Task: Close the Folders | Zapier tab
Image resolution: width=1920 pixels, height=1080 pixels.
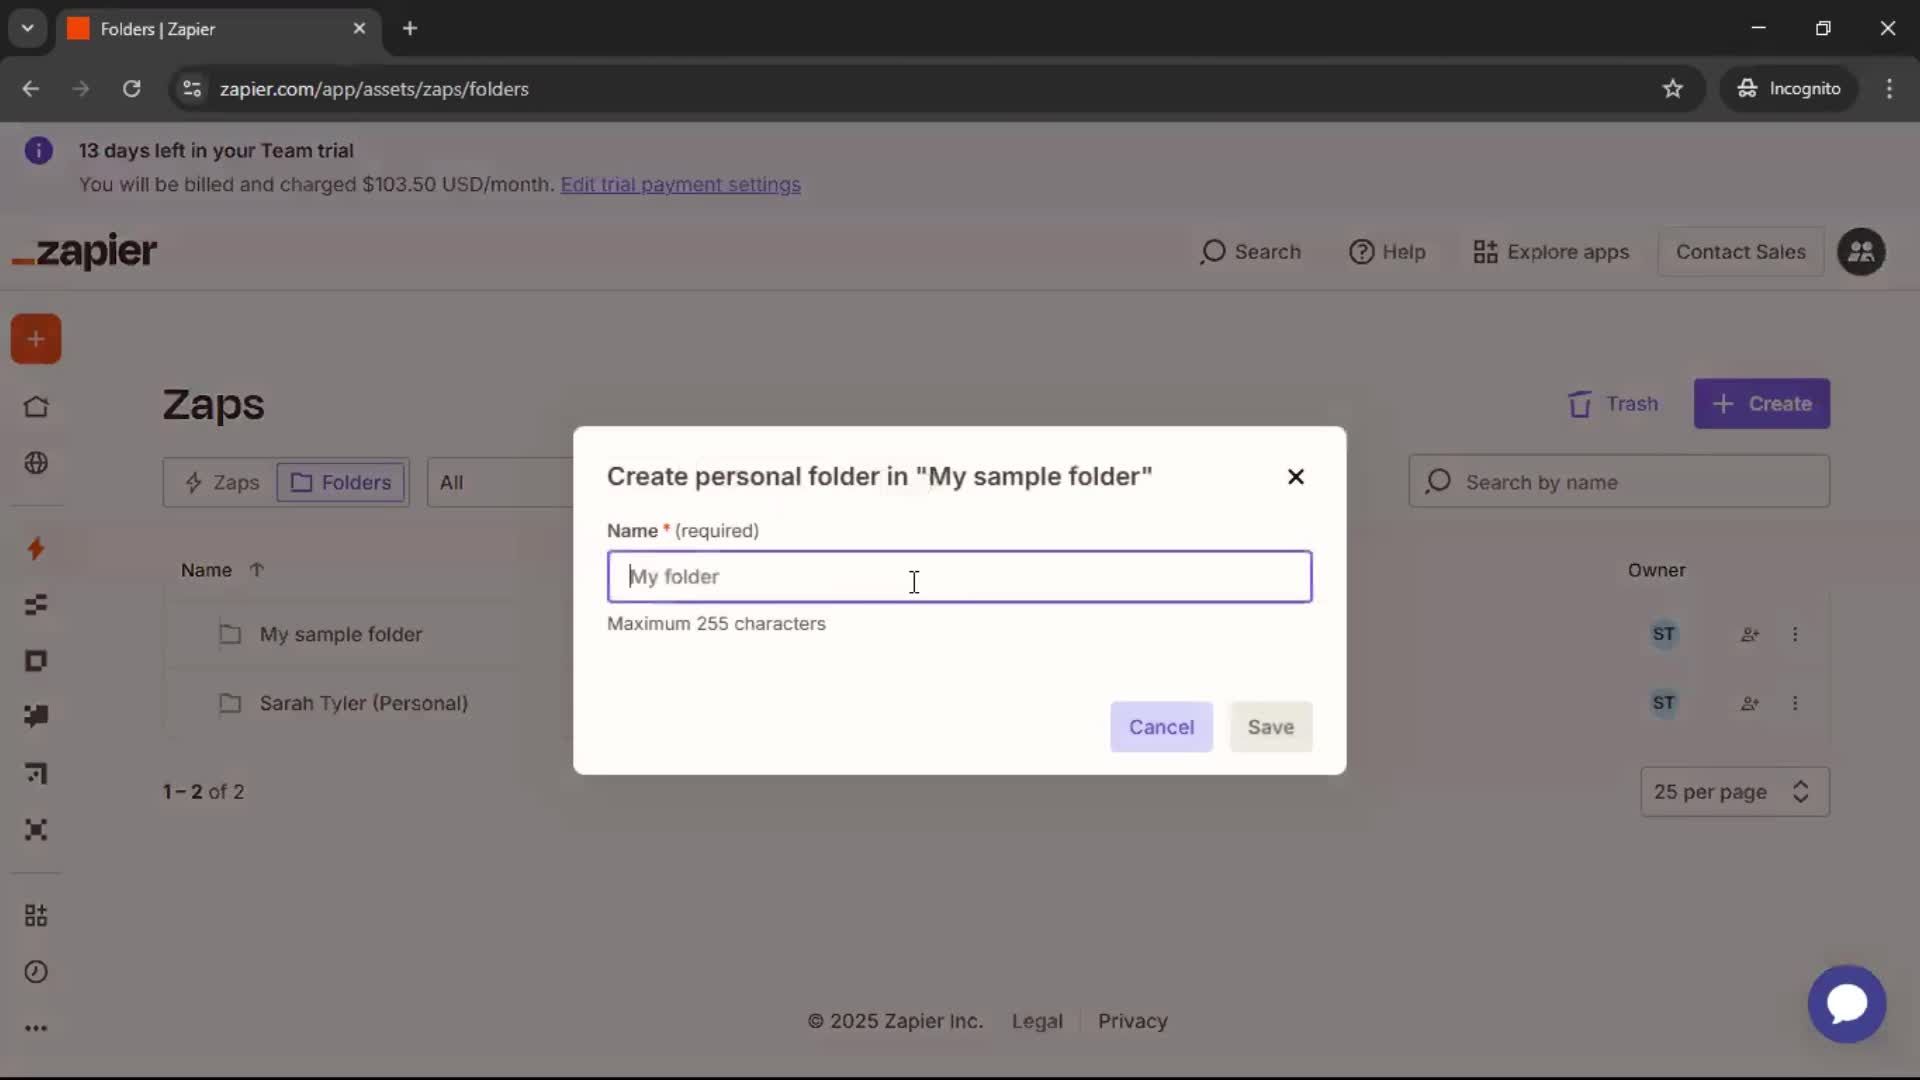Action: click(359, 29)
